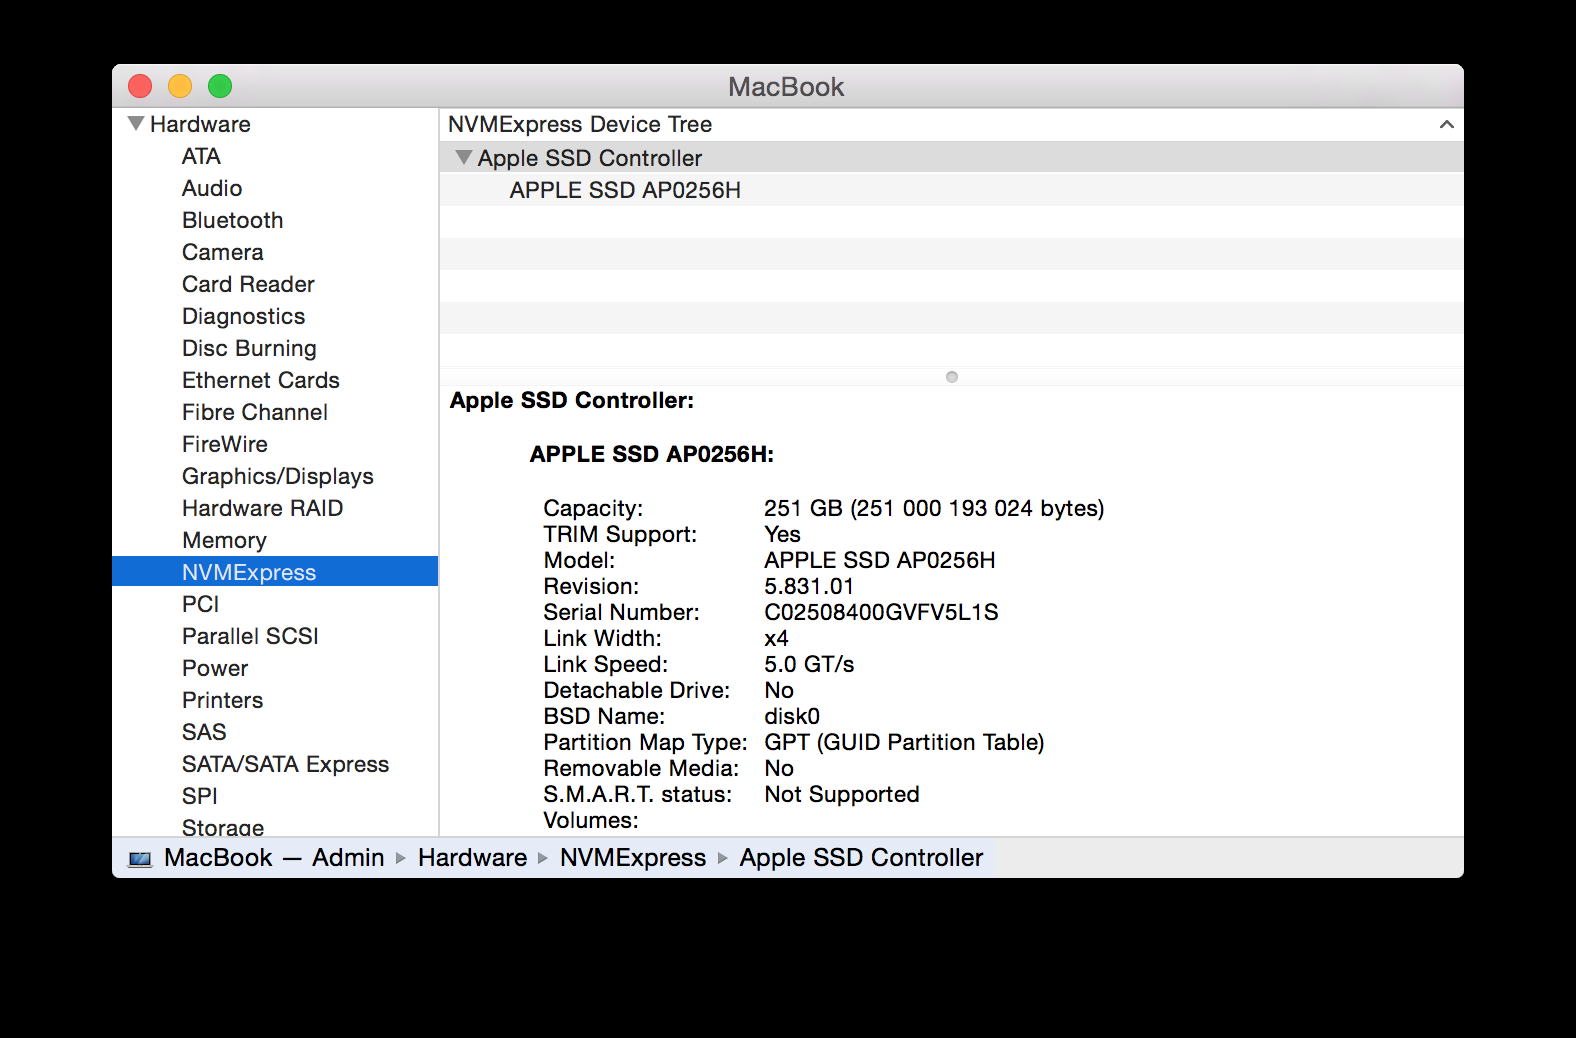The height and width of the screenshot is (1038, 1576).
Task: Zoom the window with green button
Action: click(220, 86)
